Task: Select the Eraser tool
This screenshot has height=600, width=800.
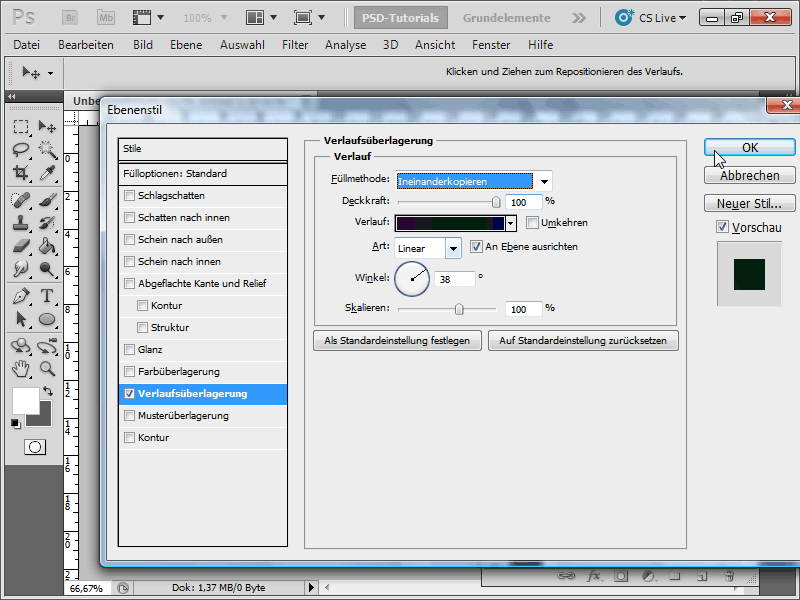Action: pyautogui.click(x=21, y=246)
